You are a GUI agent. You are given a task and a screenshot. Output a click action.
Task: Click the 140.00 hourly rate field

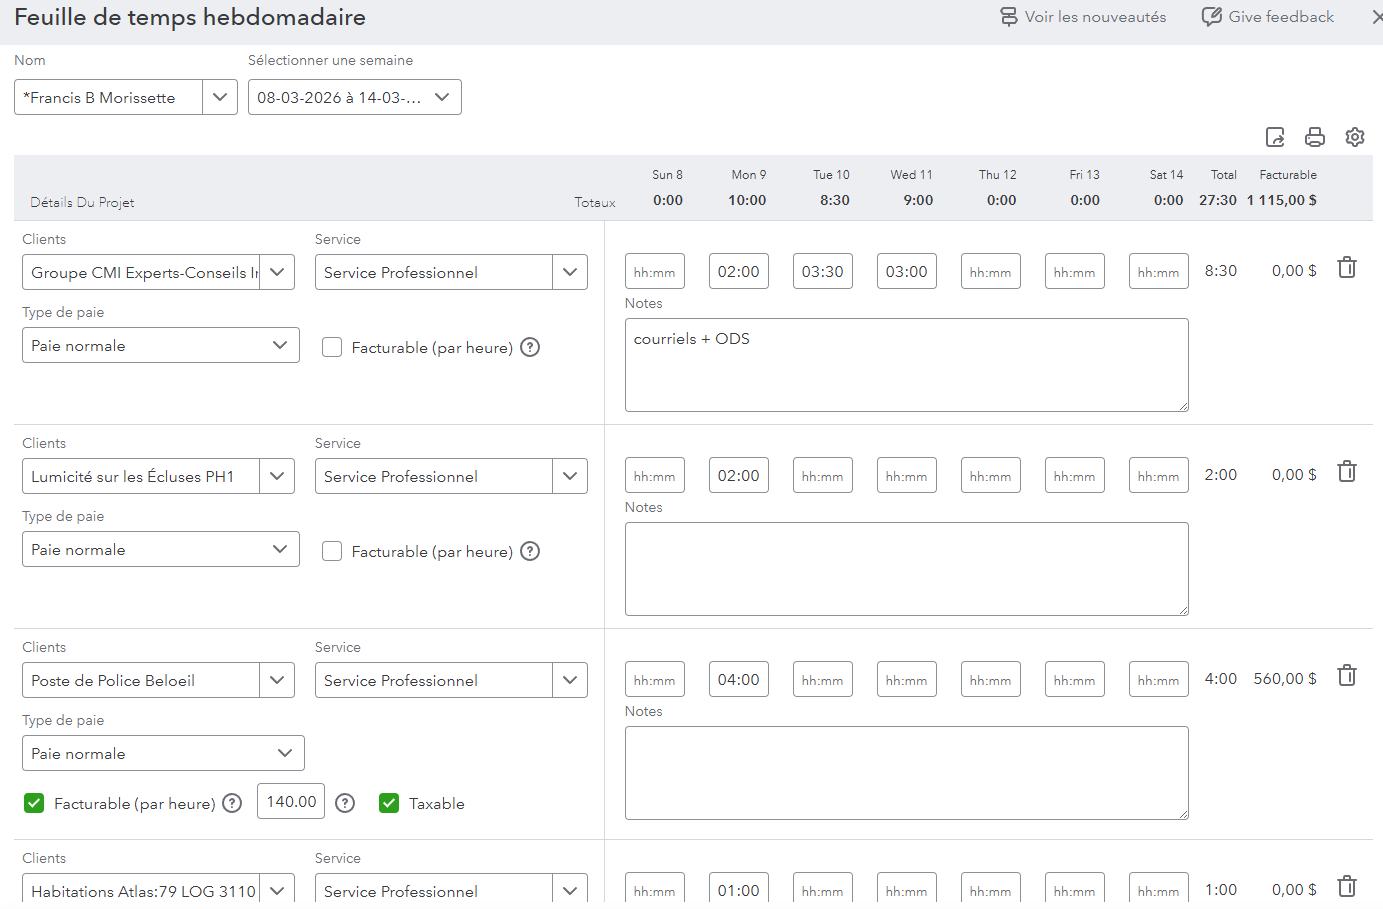(x=291, y=802)
